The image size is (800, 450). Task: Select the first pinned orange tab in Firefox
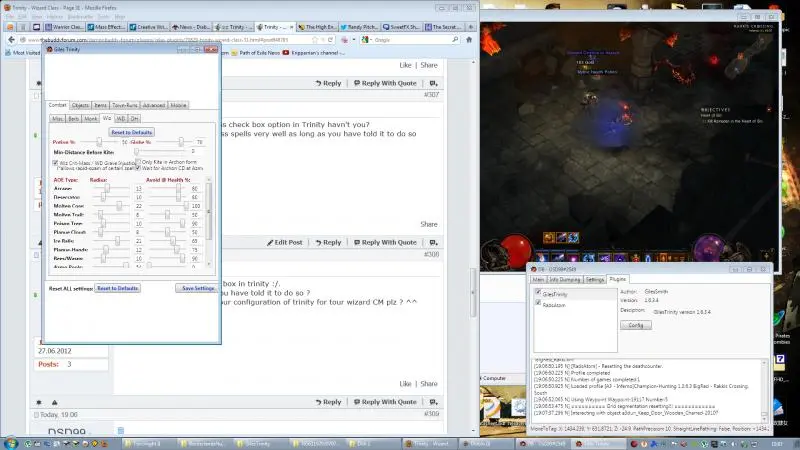[x=9, y=27]
